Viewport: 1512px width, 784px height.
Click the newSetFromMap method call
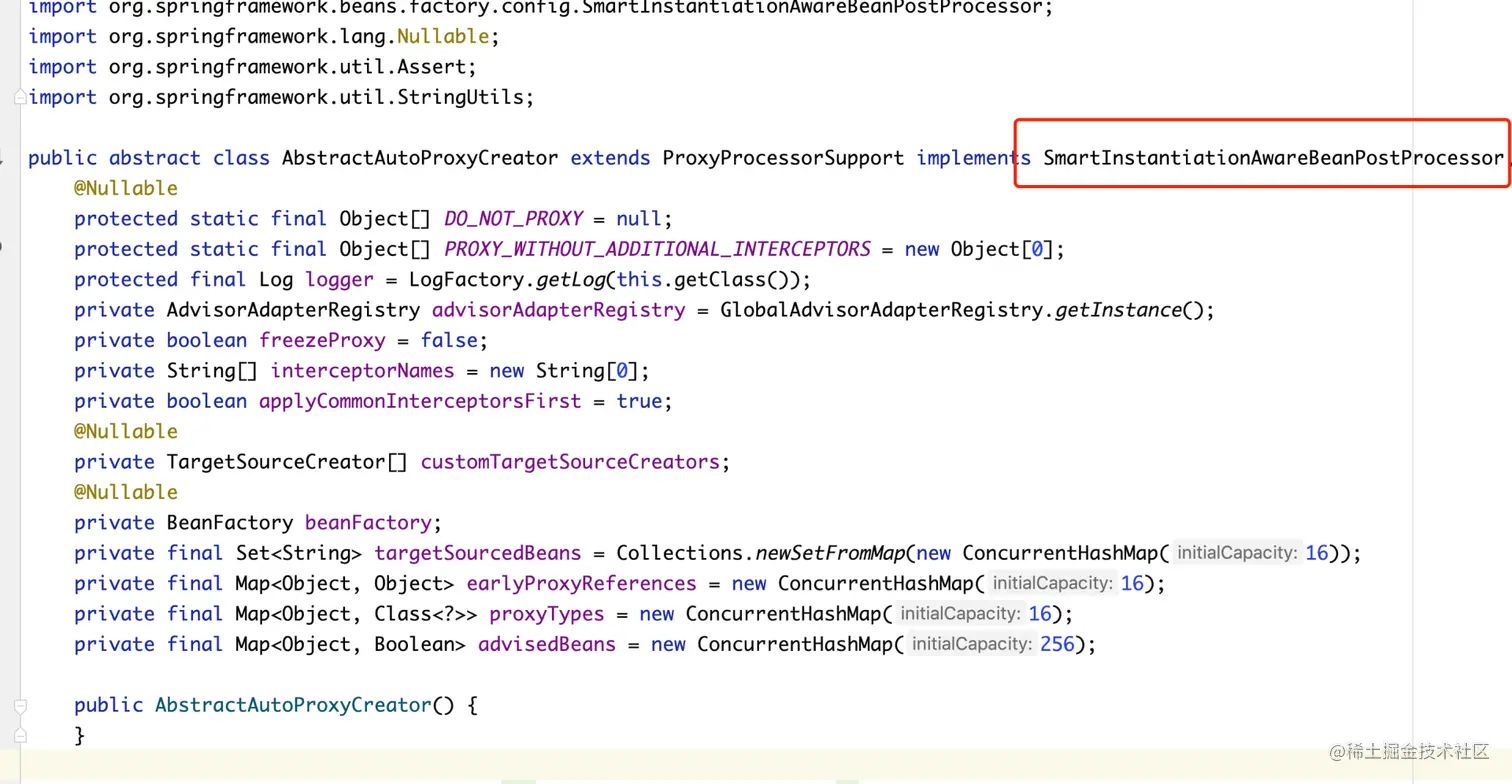click(830, 553)
